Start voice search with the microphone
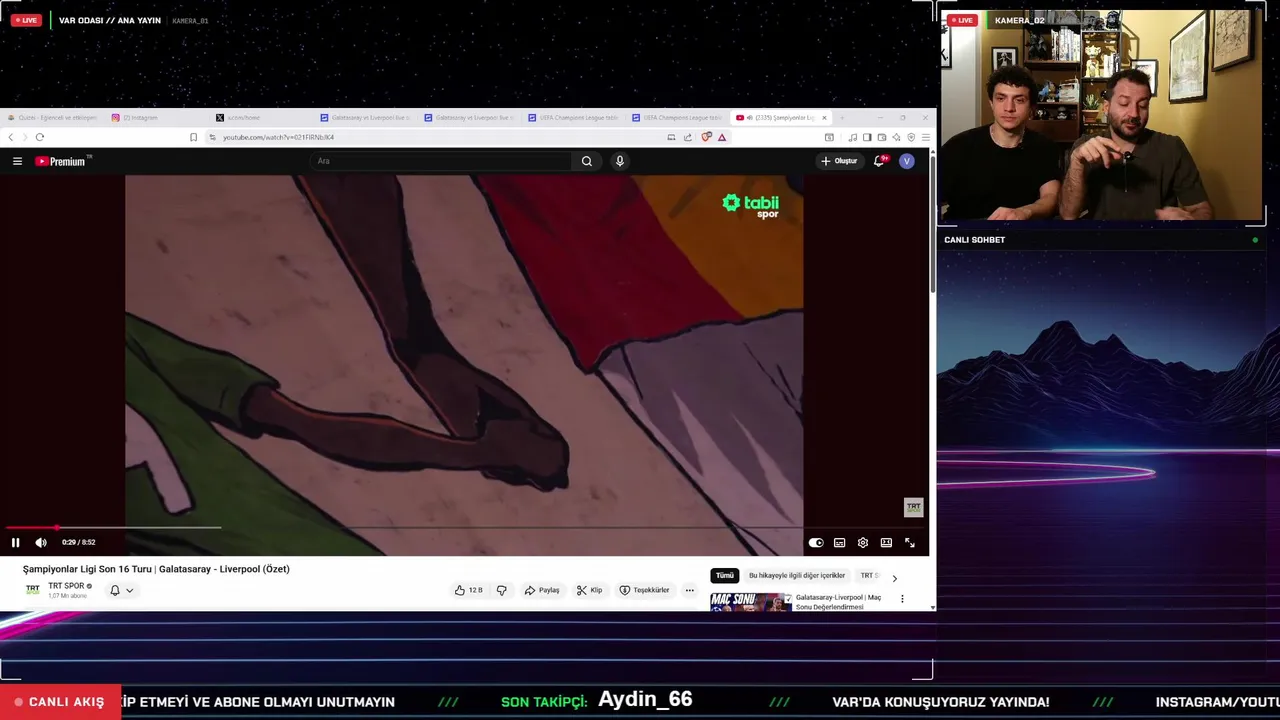 click(x=620, y=161)
